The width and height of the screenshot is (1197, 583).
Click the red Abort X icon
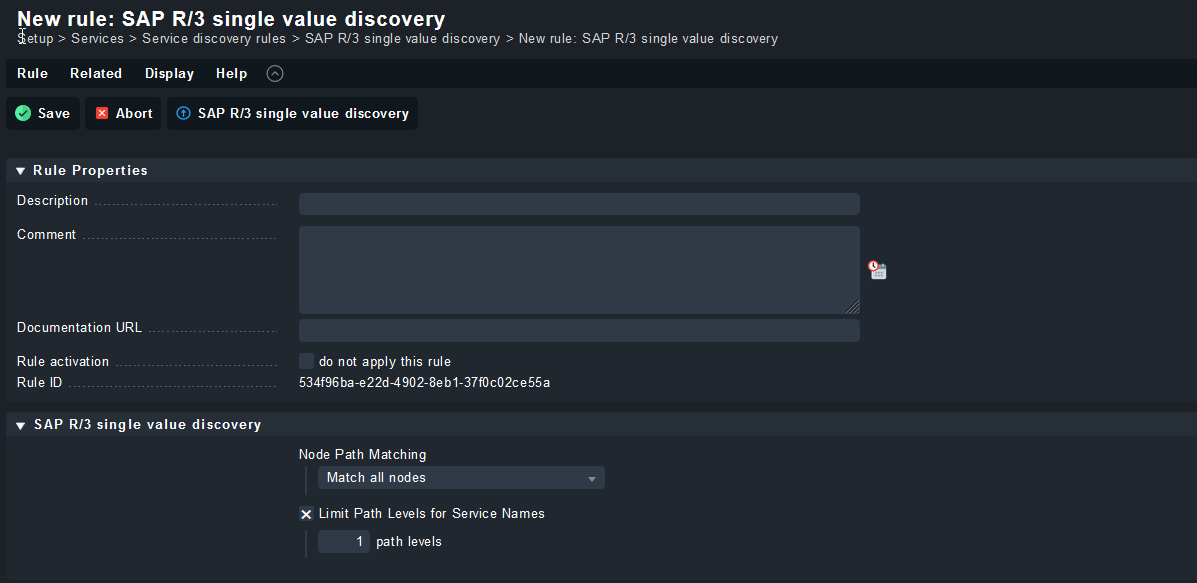coord(102,114)
